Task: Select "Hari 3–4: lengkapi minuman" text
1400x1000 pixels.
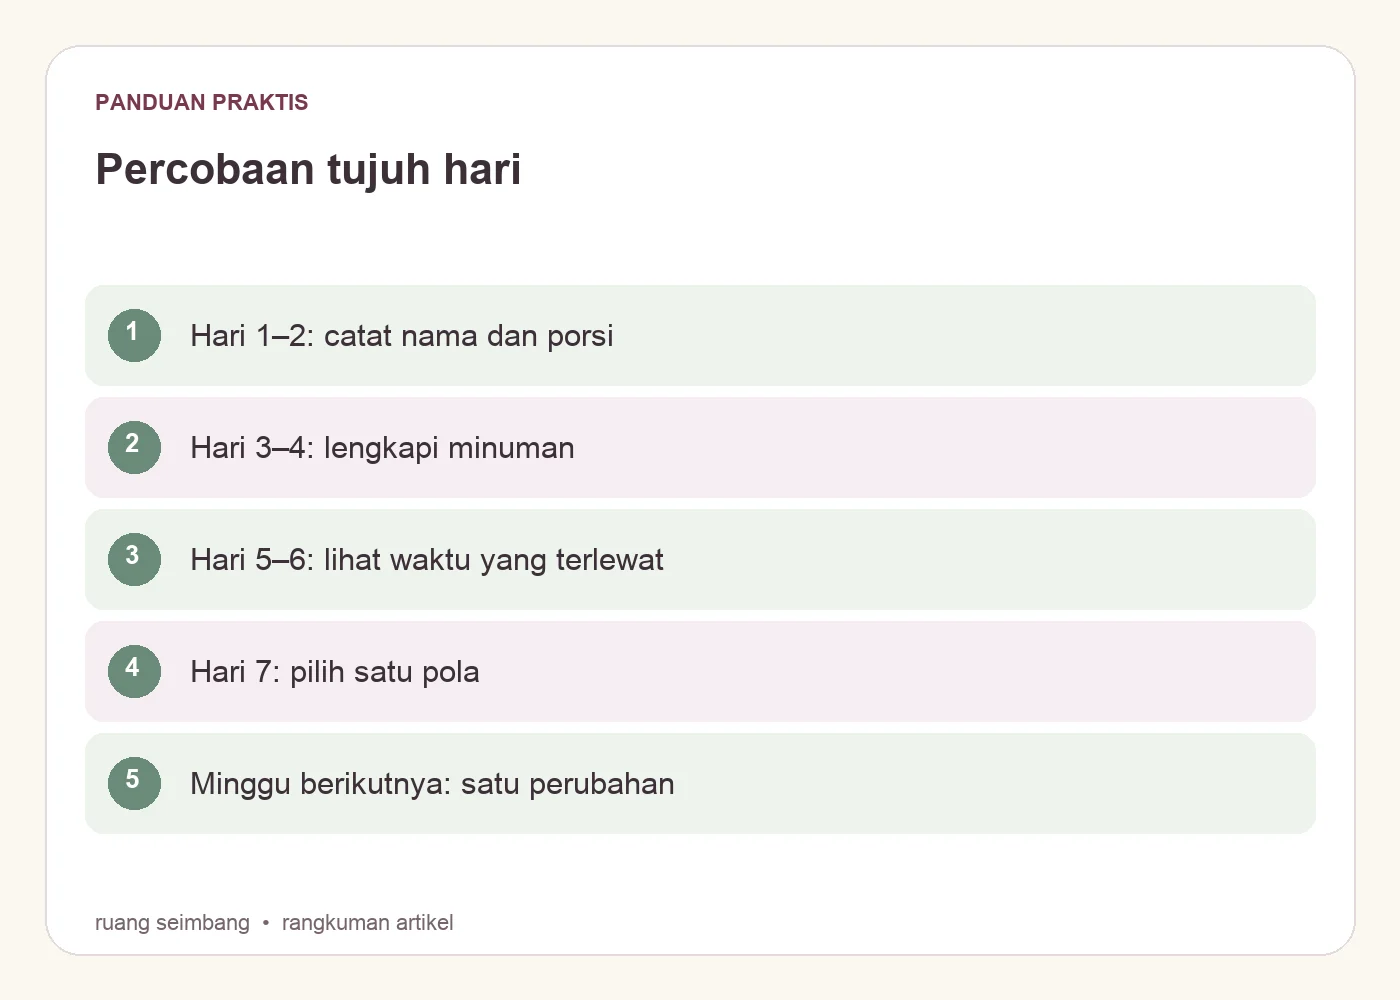Action: click(x=382, y=448)
